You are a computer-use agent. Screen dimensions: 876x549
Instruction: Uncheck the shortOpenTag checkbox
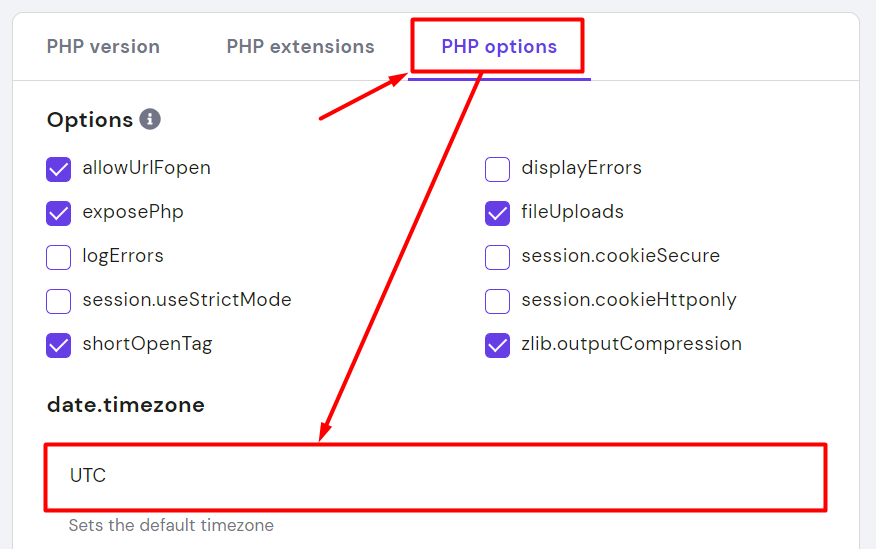click(59, 345)
